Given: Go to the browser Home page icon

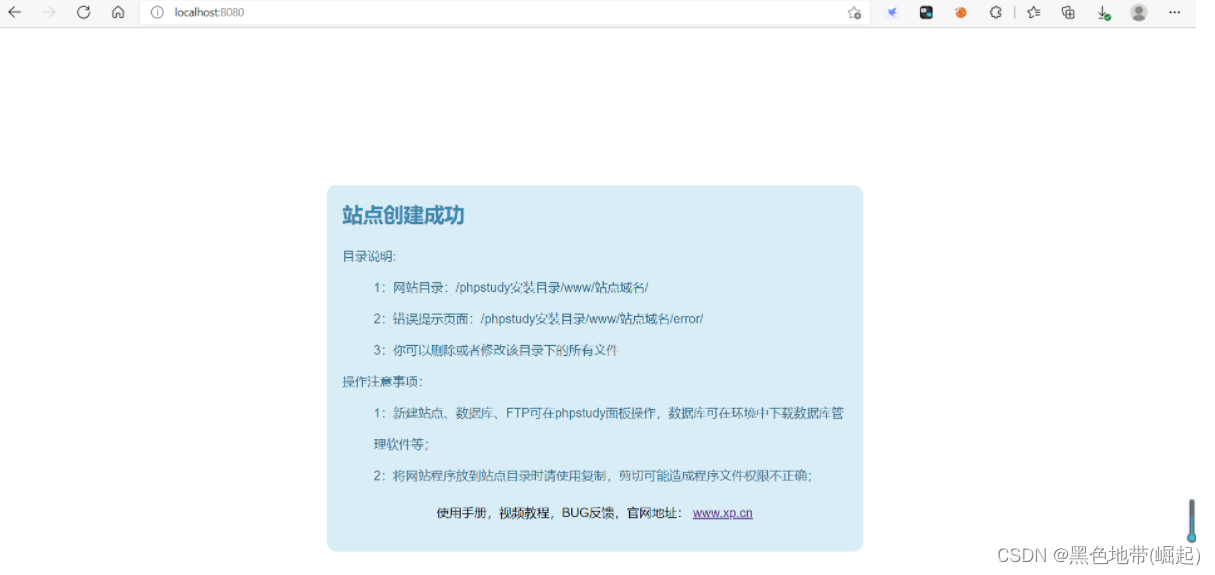Looking at the screenshot, I should [x=118, y=12].
